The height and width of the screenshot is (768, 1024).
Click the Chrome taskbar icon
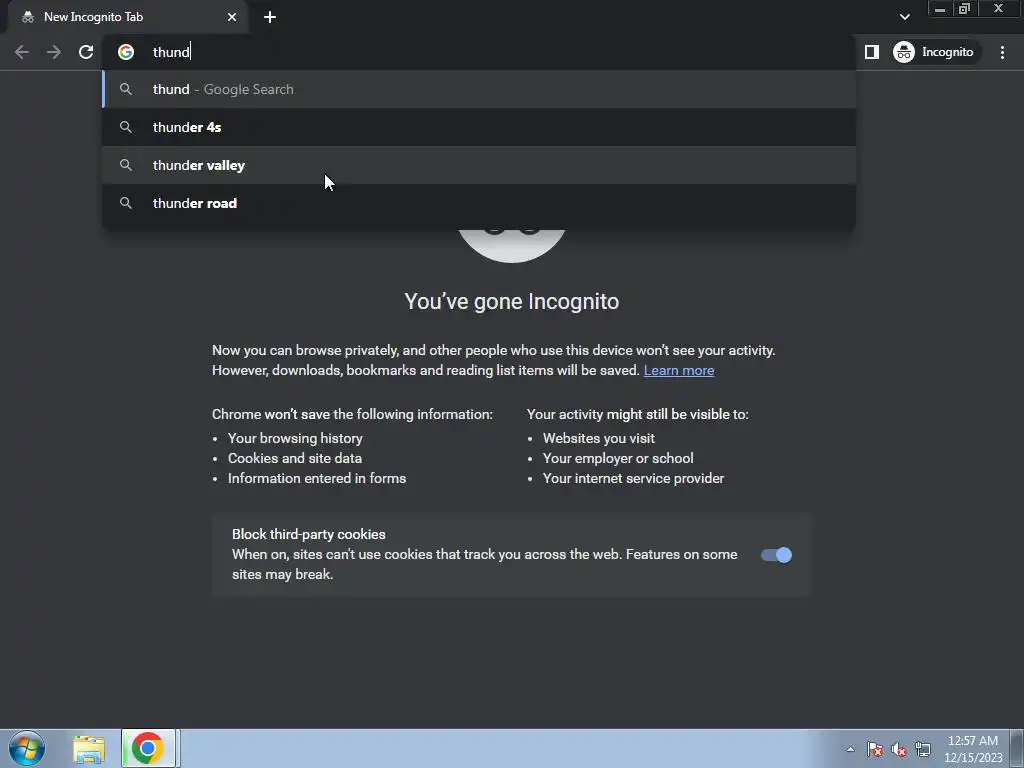(148, 748)
